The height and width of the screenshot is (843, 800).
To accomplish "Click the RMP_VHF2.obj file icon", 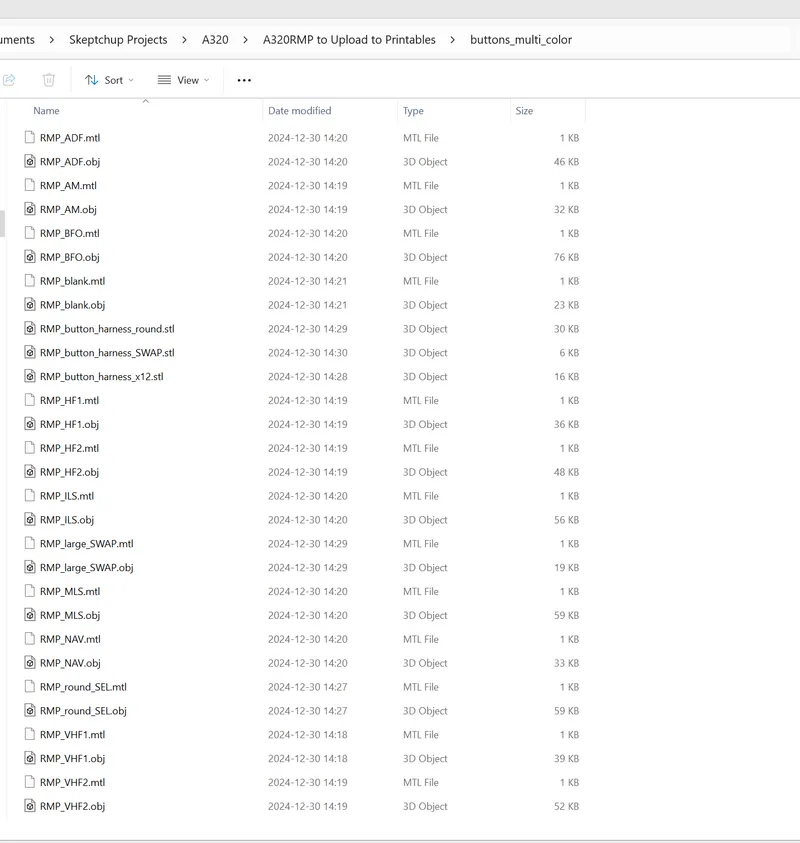I will click(30, 807).
